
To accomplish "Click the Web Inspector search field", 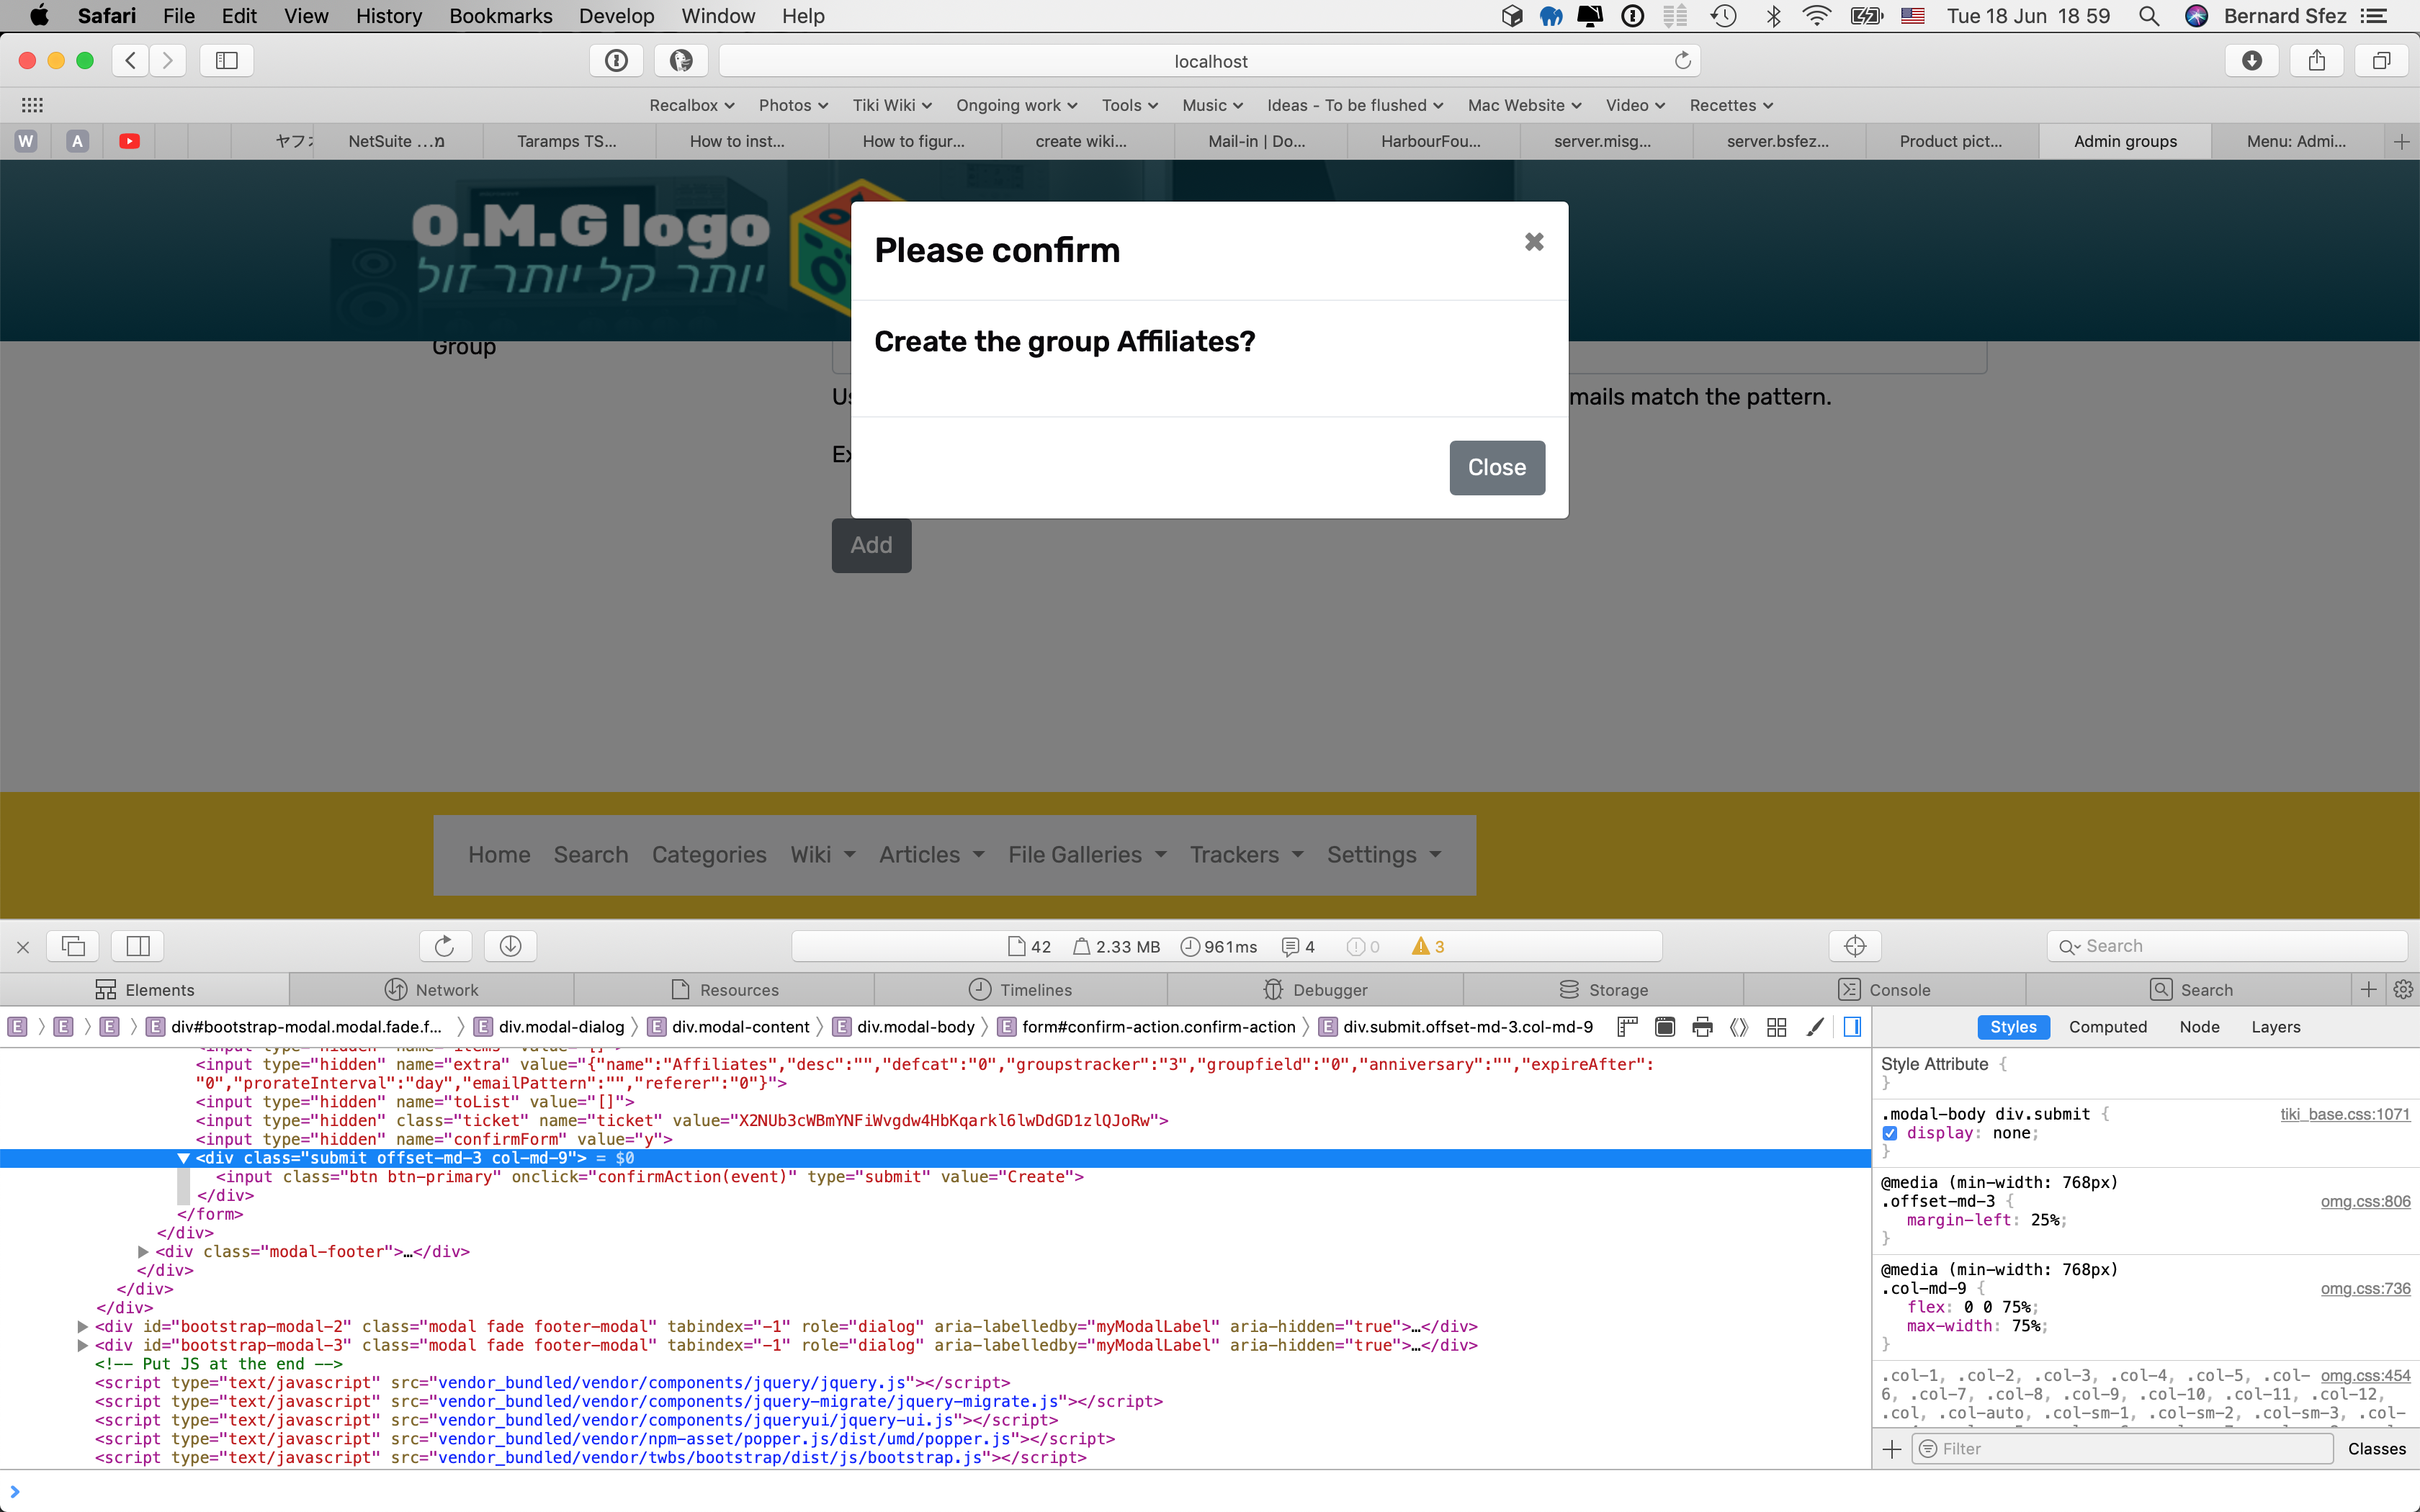I will coord(2227,946).
